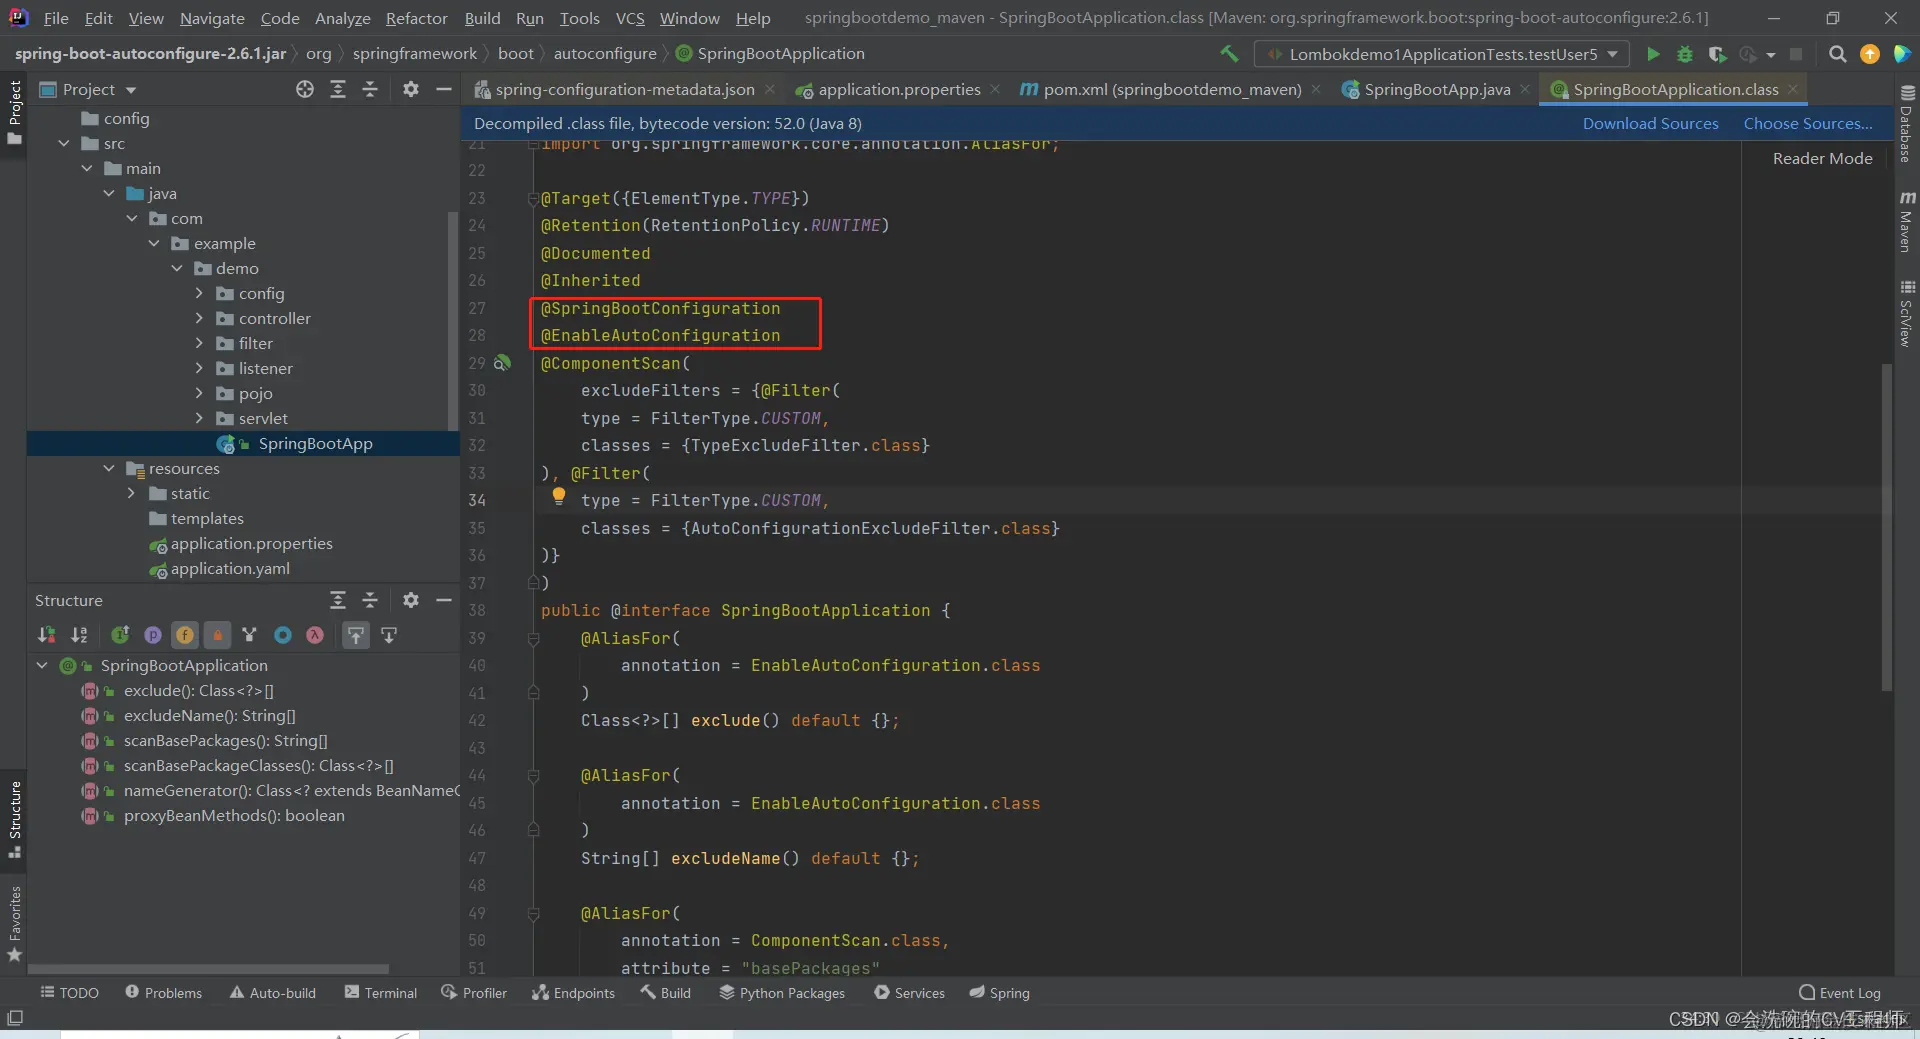
Task: Run with coverage shield icon
Action: (x=1717, y=54)
